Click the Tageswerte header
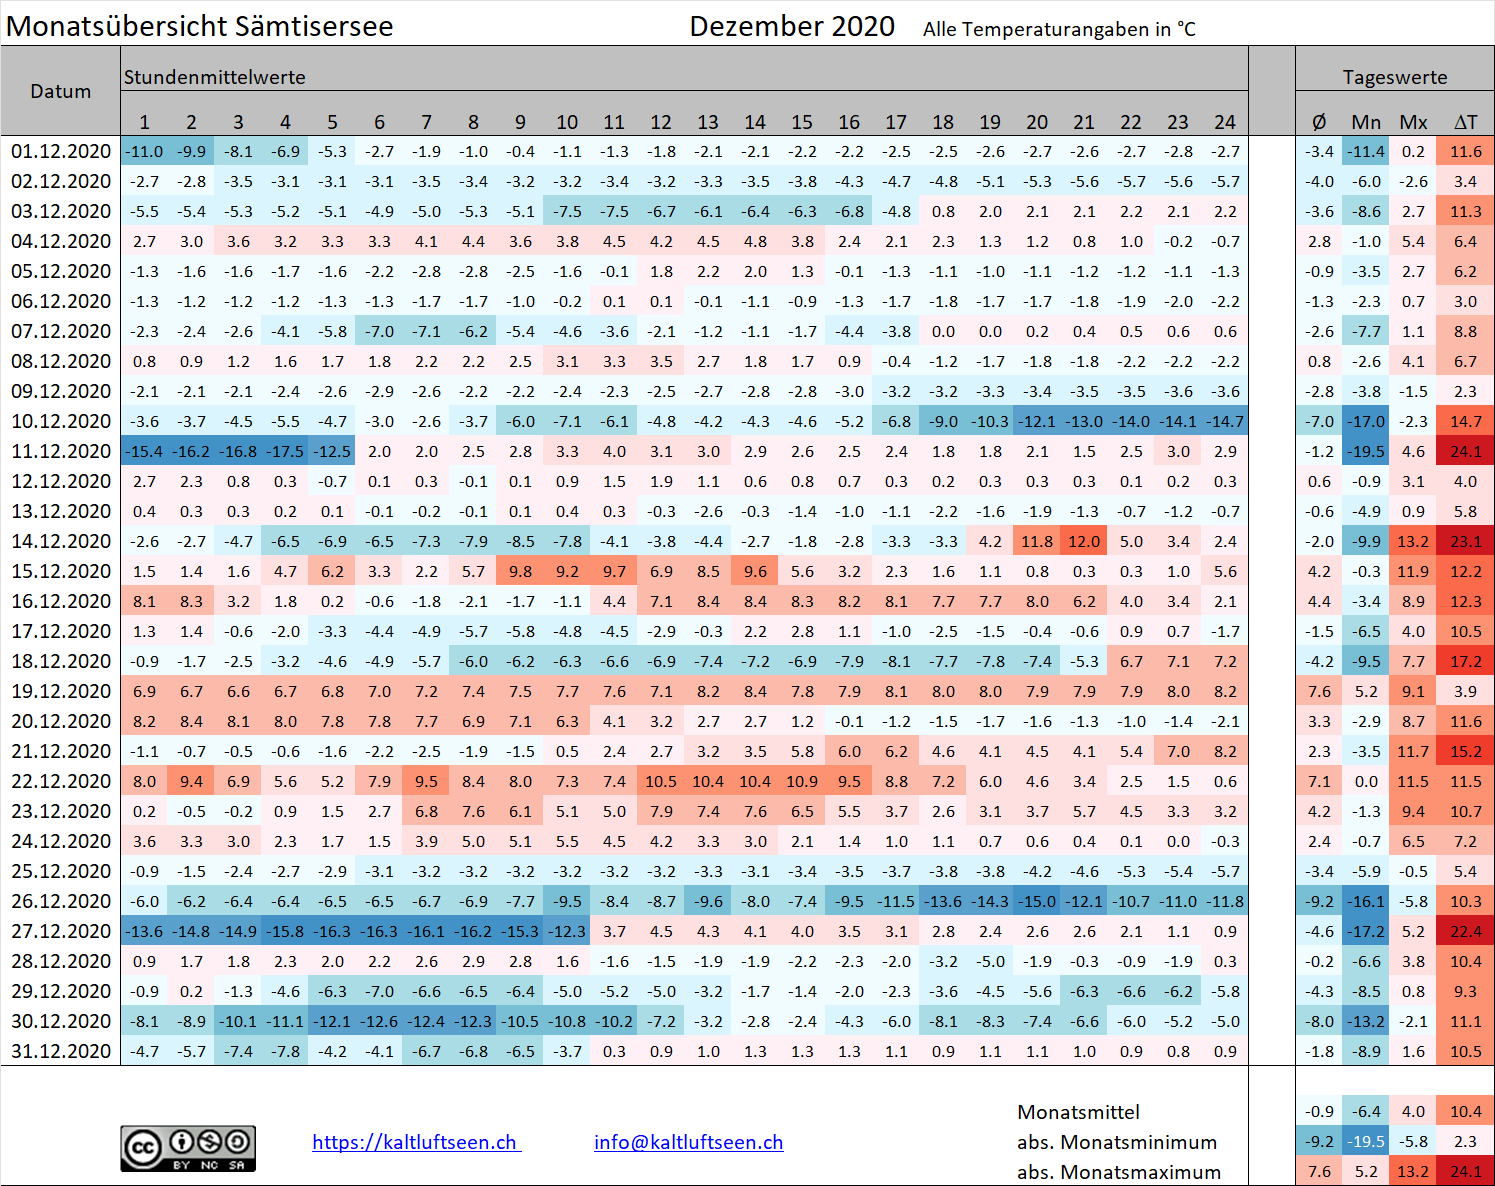Viewport: 1495px width, 1186px height. pos(1394,77)
